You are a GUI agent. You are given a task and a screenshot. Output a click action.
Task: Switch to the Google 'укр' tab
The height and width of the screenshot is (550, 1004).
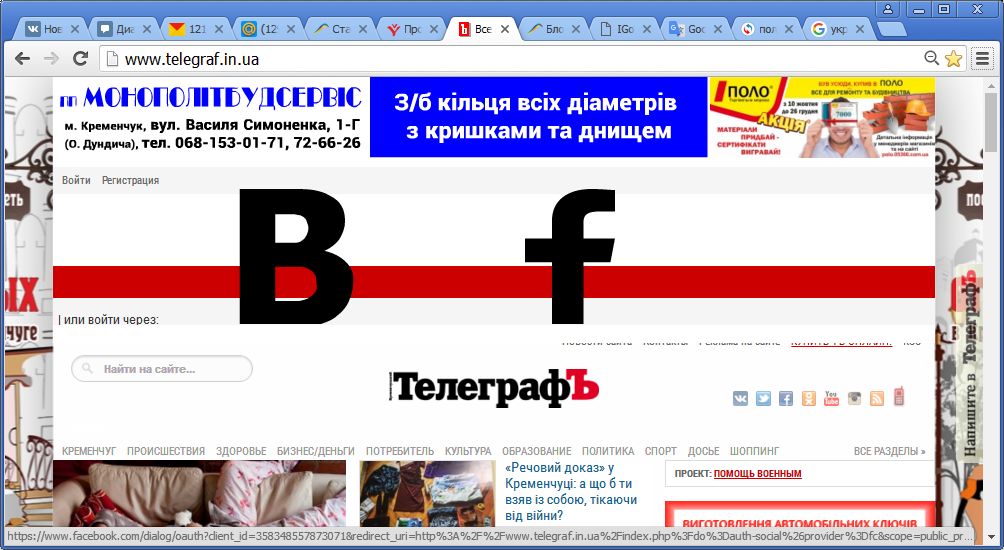(839, 29)
